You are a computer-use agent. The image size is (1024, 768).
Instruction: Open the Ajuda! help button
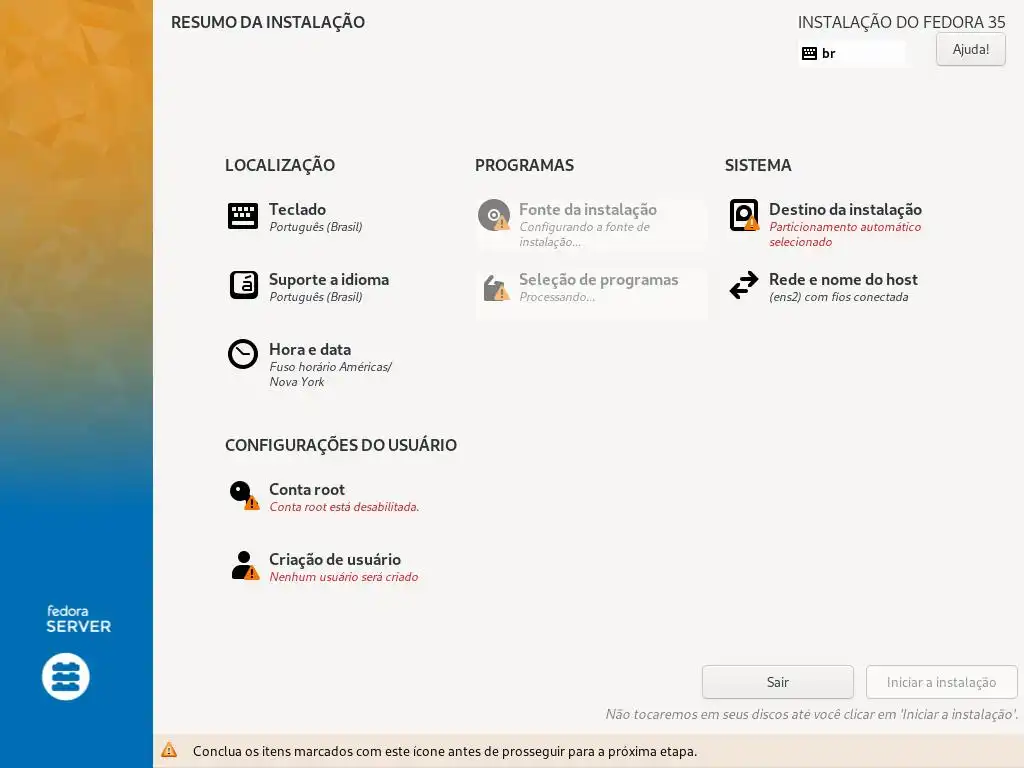tap(970, 50)
